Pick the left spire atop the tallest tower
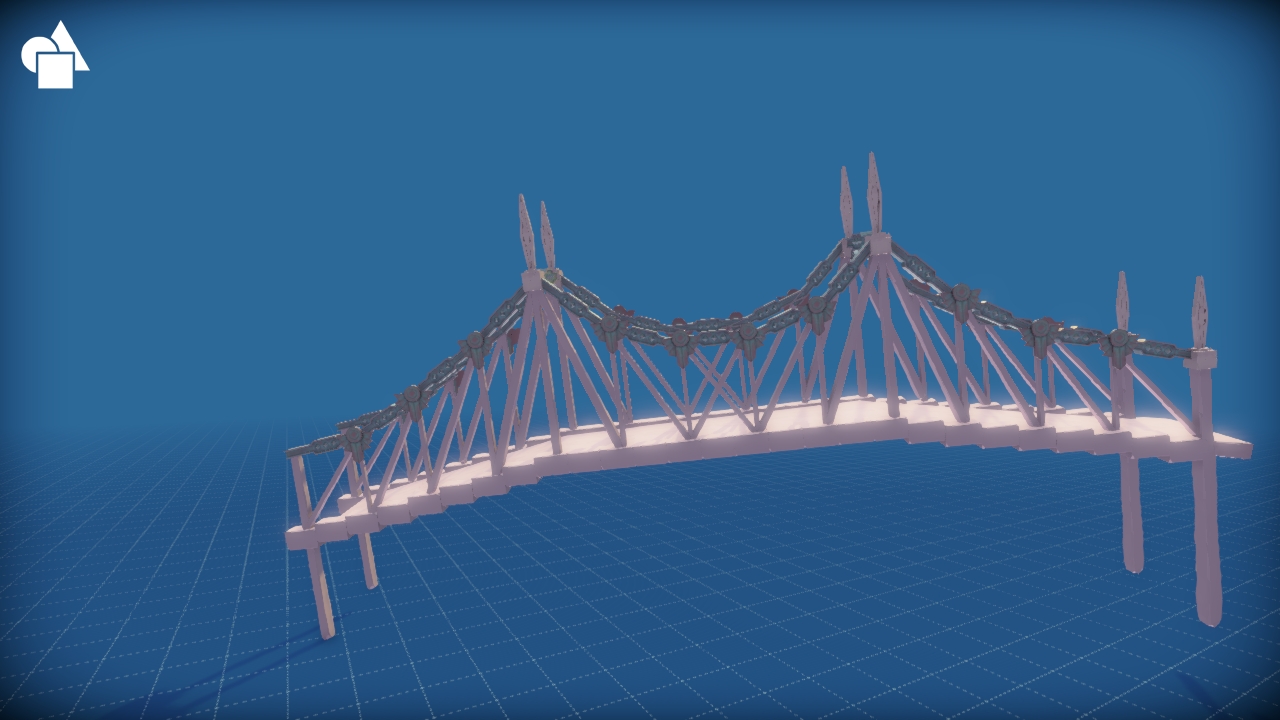 pyautogui.click(x=847, y=202)
